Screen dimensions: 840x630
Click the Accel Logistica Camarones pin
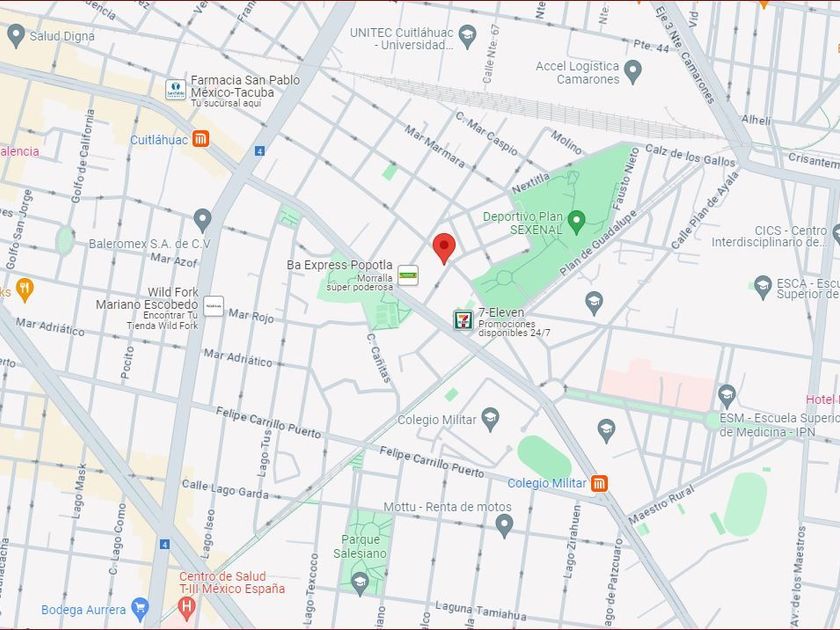pos(633,71)
